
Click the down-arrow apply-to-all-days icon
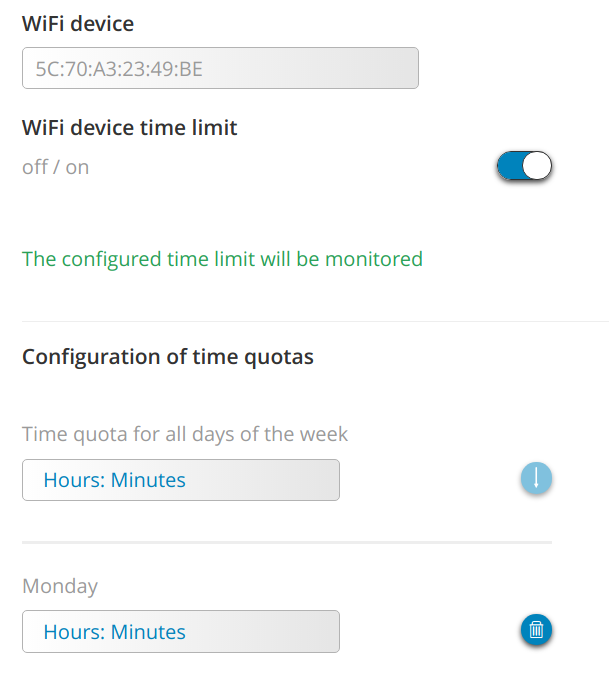tap(536, 478)
